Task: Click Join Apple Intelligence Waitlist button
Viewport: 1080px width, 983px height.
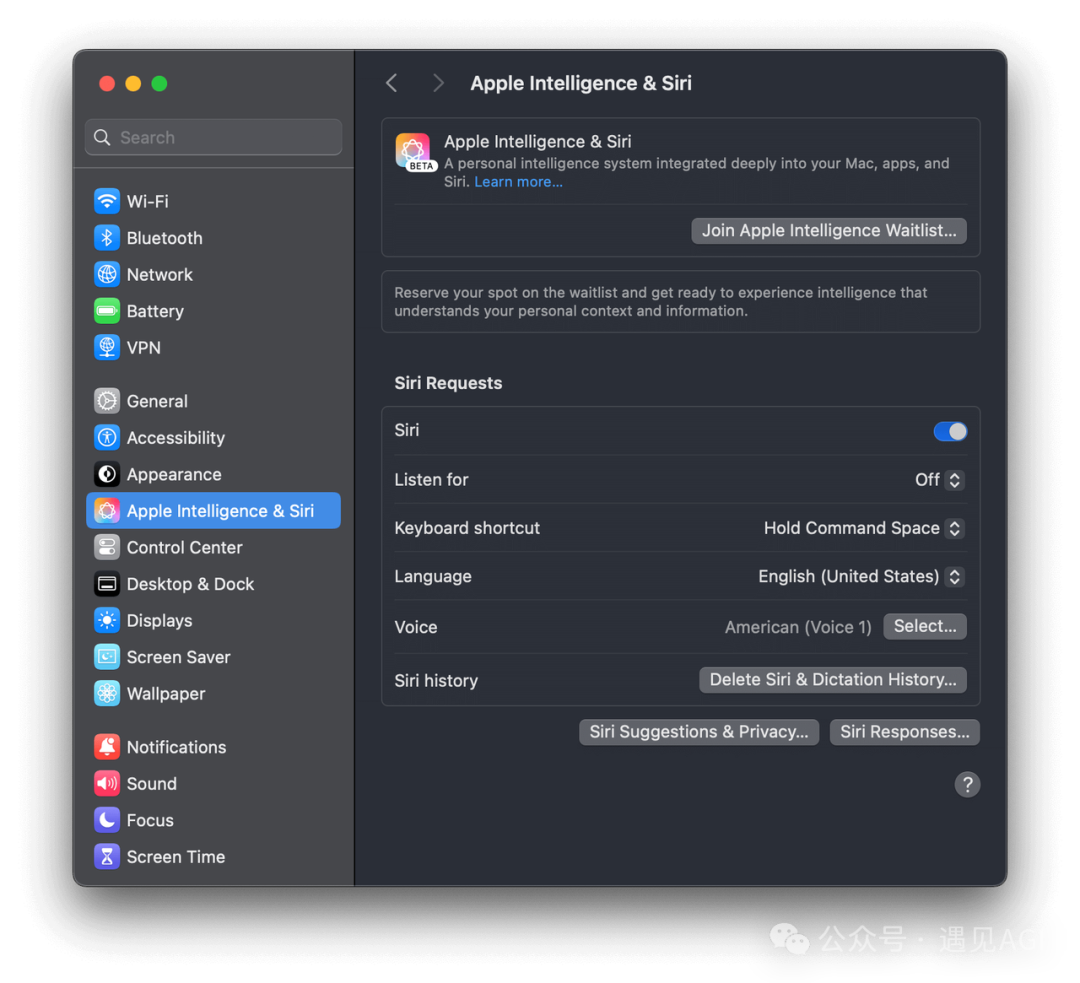Action: tap(829, 230)
